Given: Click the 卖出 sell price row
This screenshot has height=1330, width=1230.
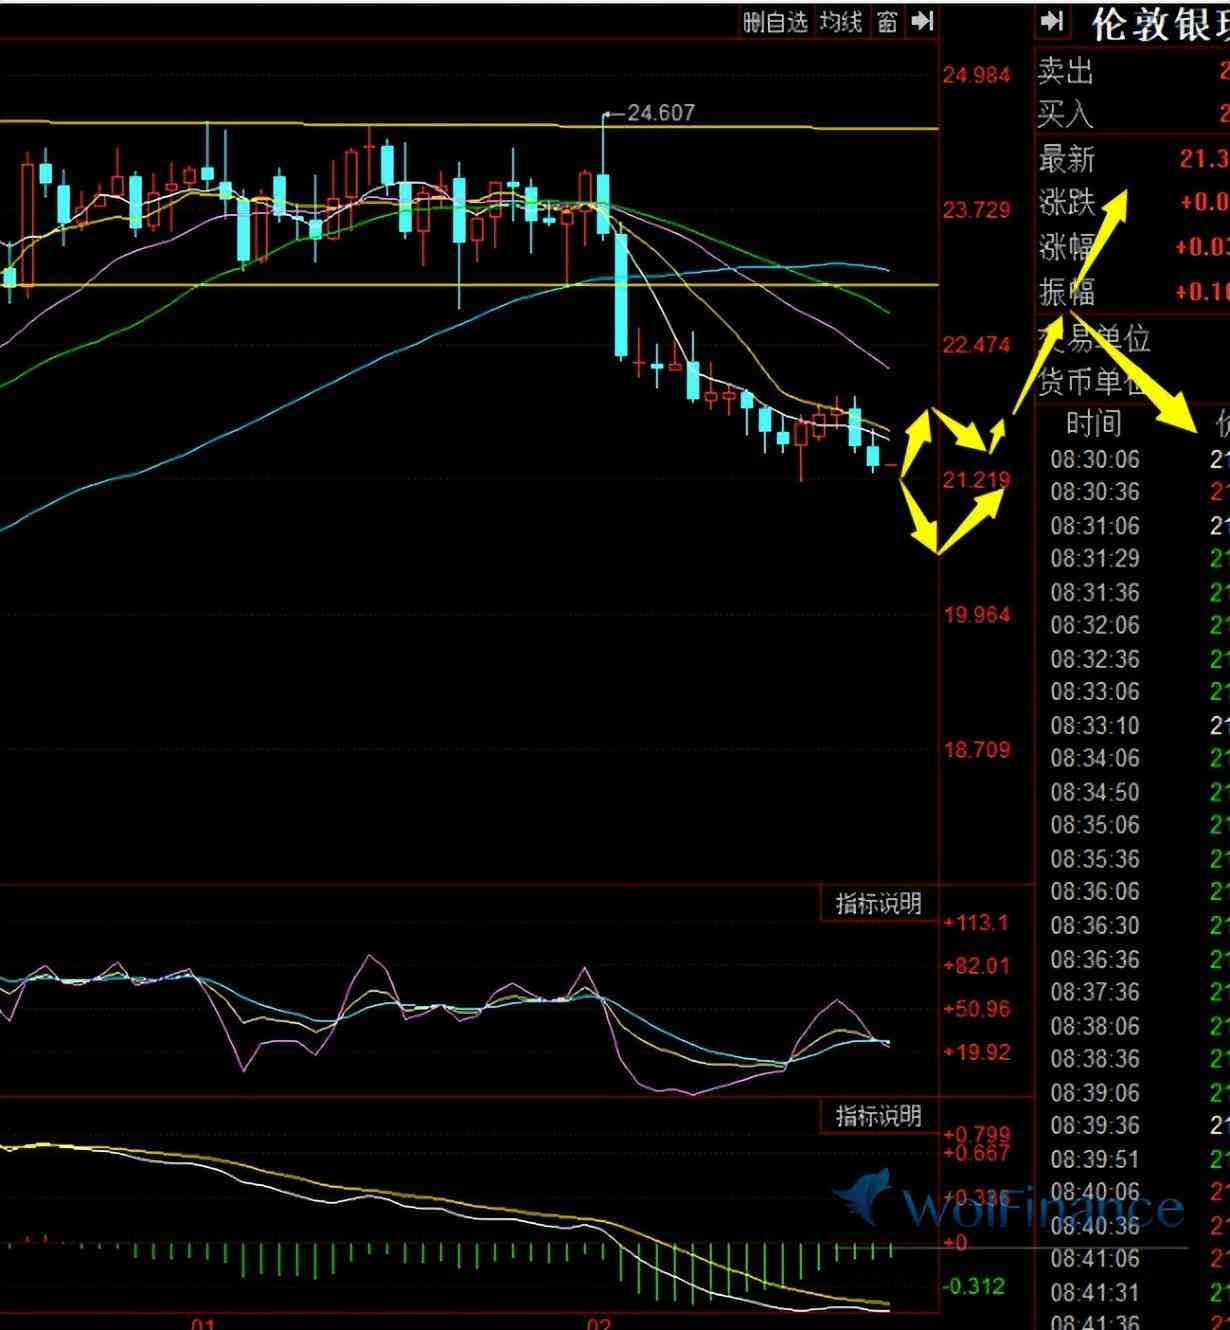Looking at the screenshot, I should coord(1066,71).
